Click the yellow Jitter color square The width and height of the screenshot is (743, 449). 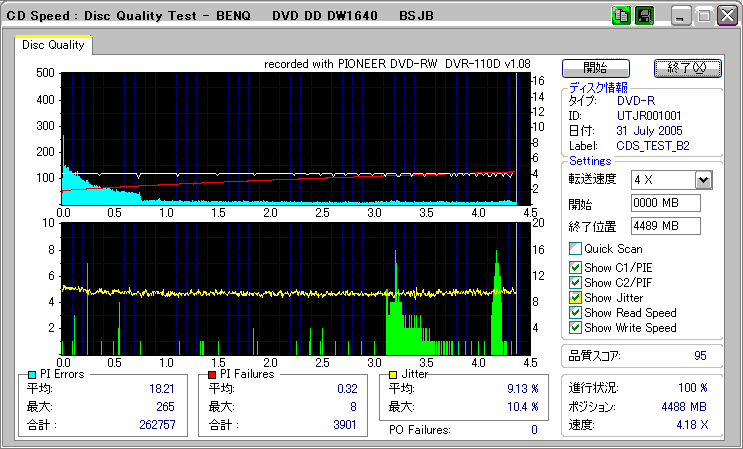[394, 374]
